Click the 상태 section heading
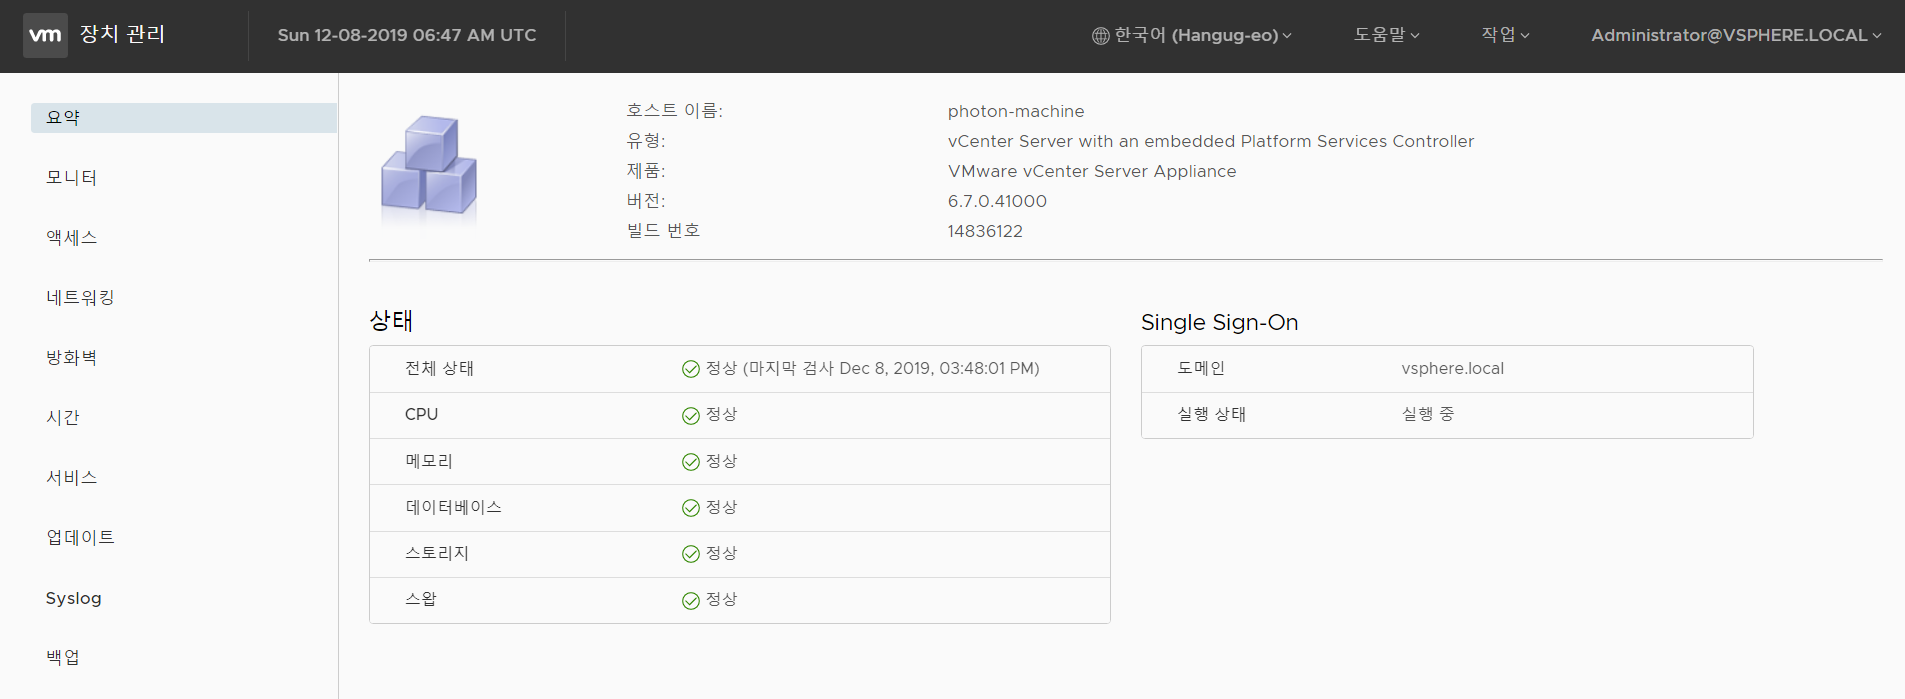The image size is (1905, 699). [x=391, y=321]
